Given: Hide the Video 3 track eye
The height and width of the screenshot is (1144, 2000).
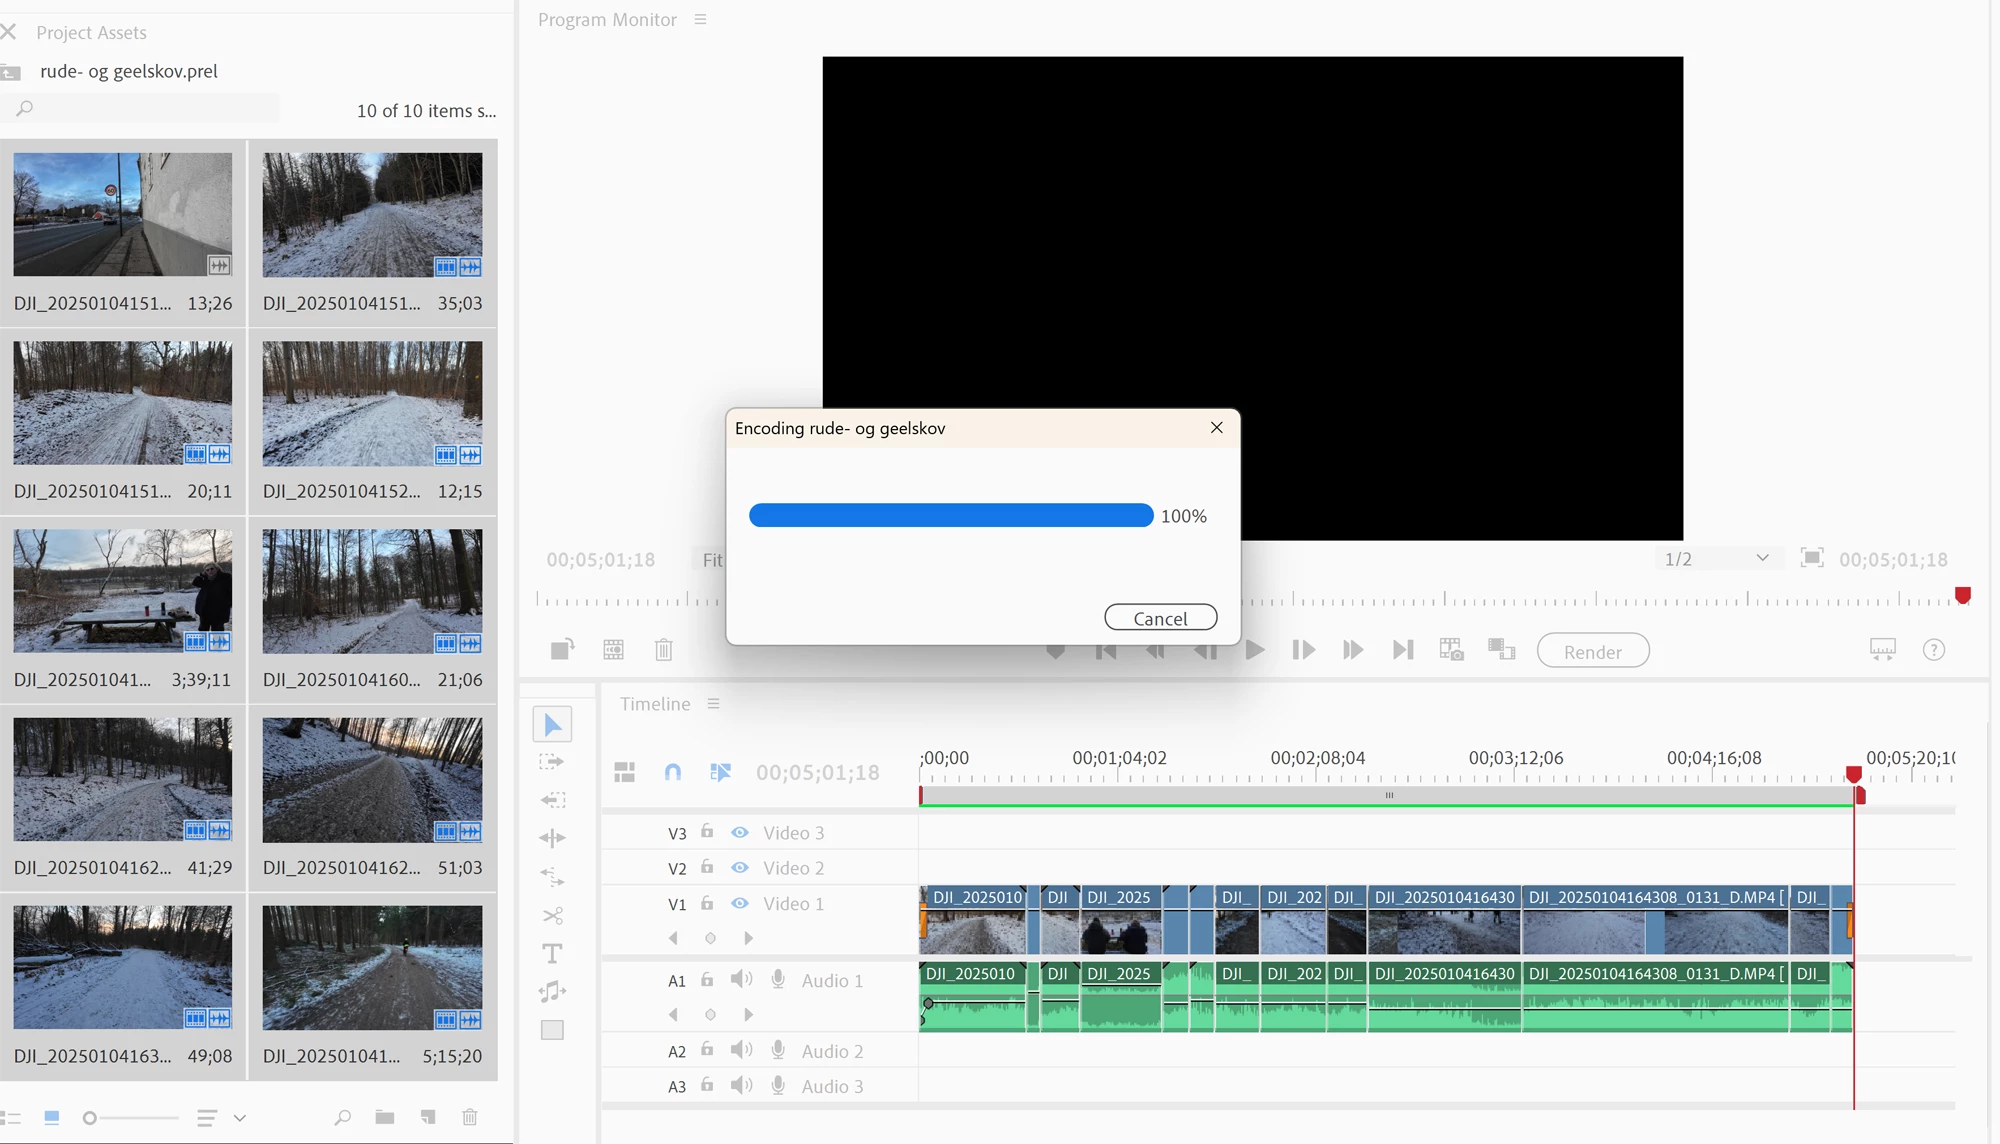Looking at the screenshot, I should click(740, 832).
